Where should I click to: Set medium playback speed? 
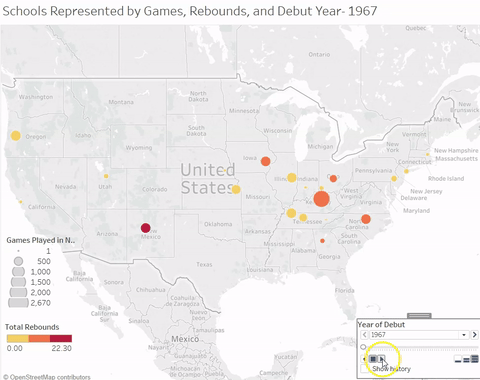coord(466,359)
